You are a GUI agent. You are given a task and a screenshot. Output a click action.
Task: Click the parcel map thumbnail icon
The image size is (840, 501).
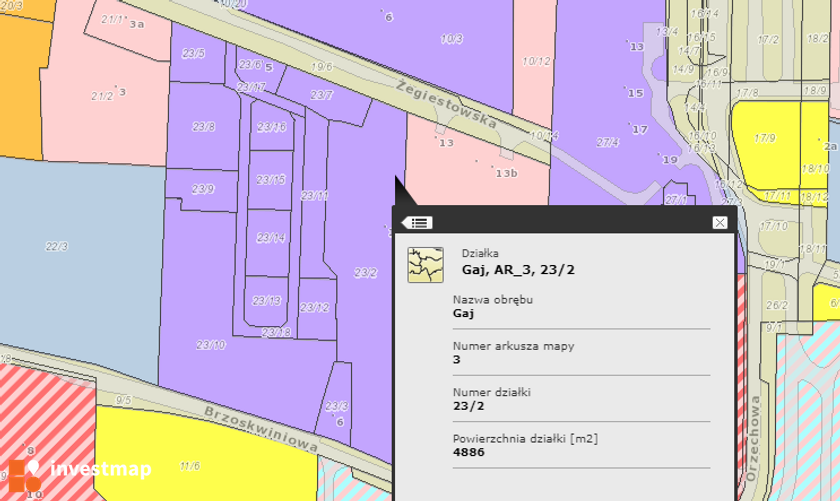click(x=425, y=265)
